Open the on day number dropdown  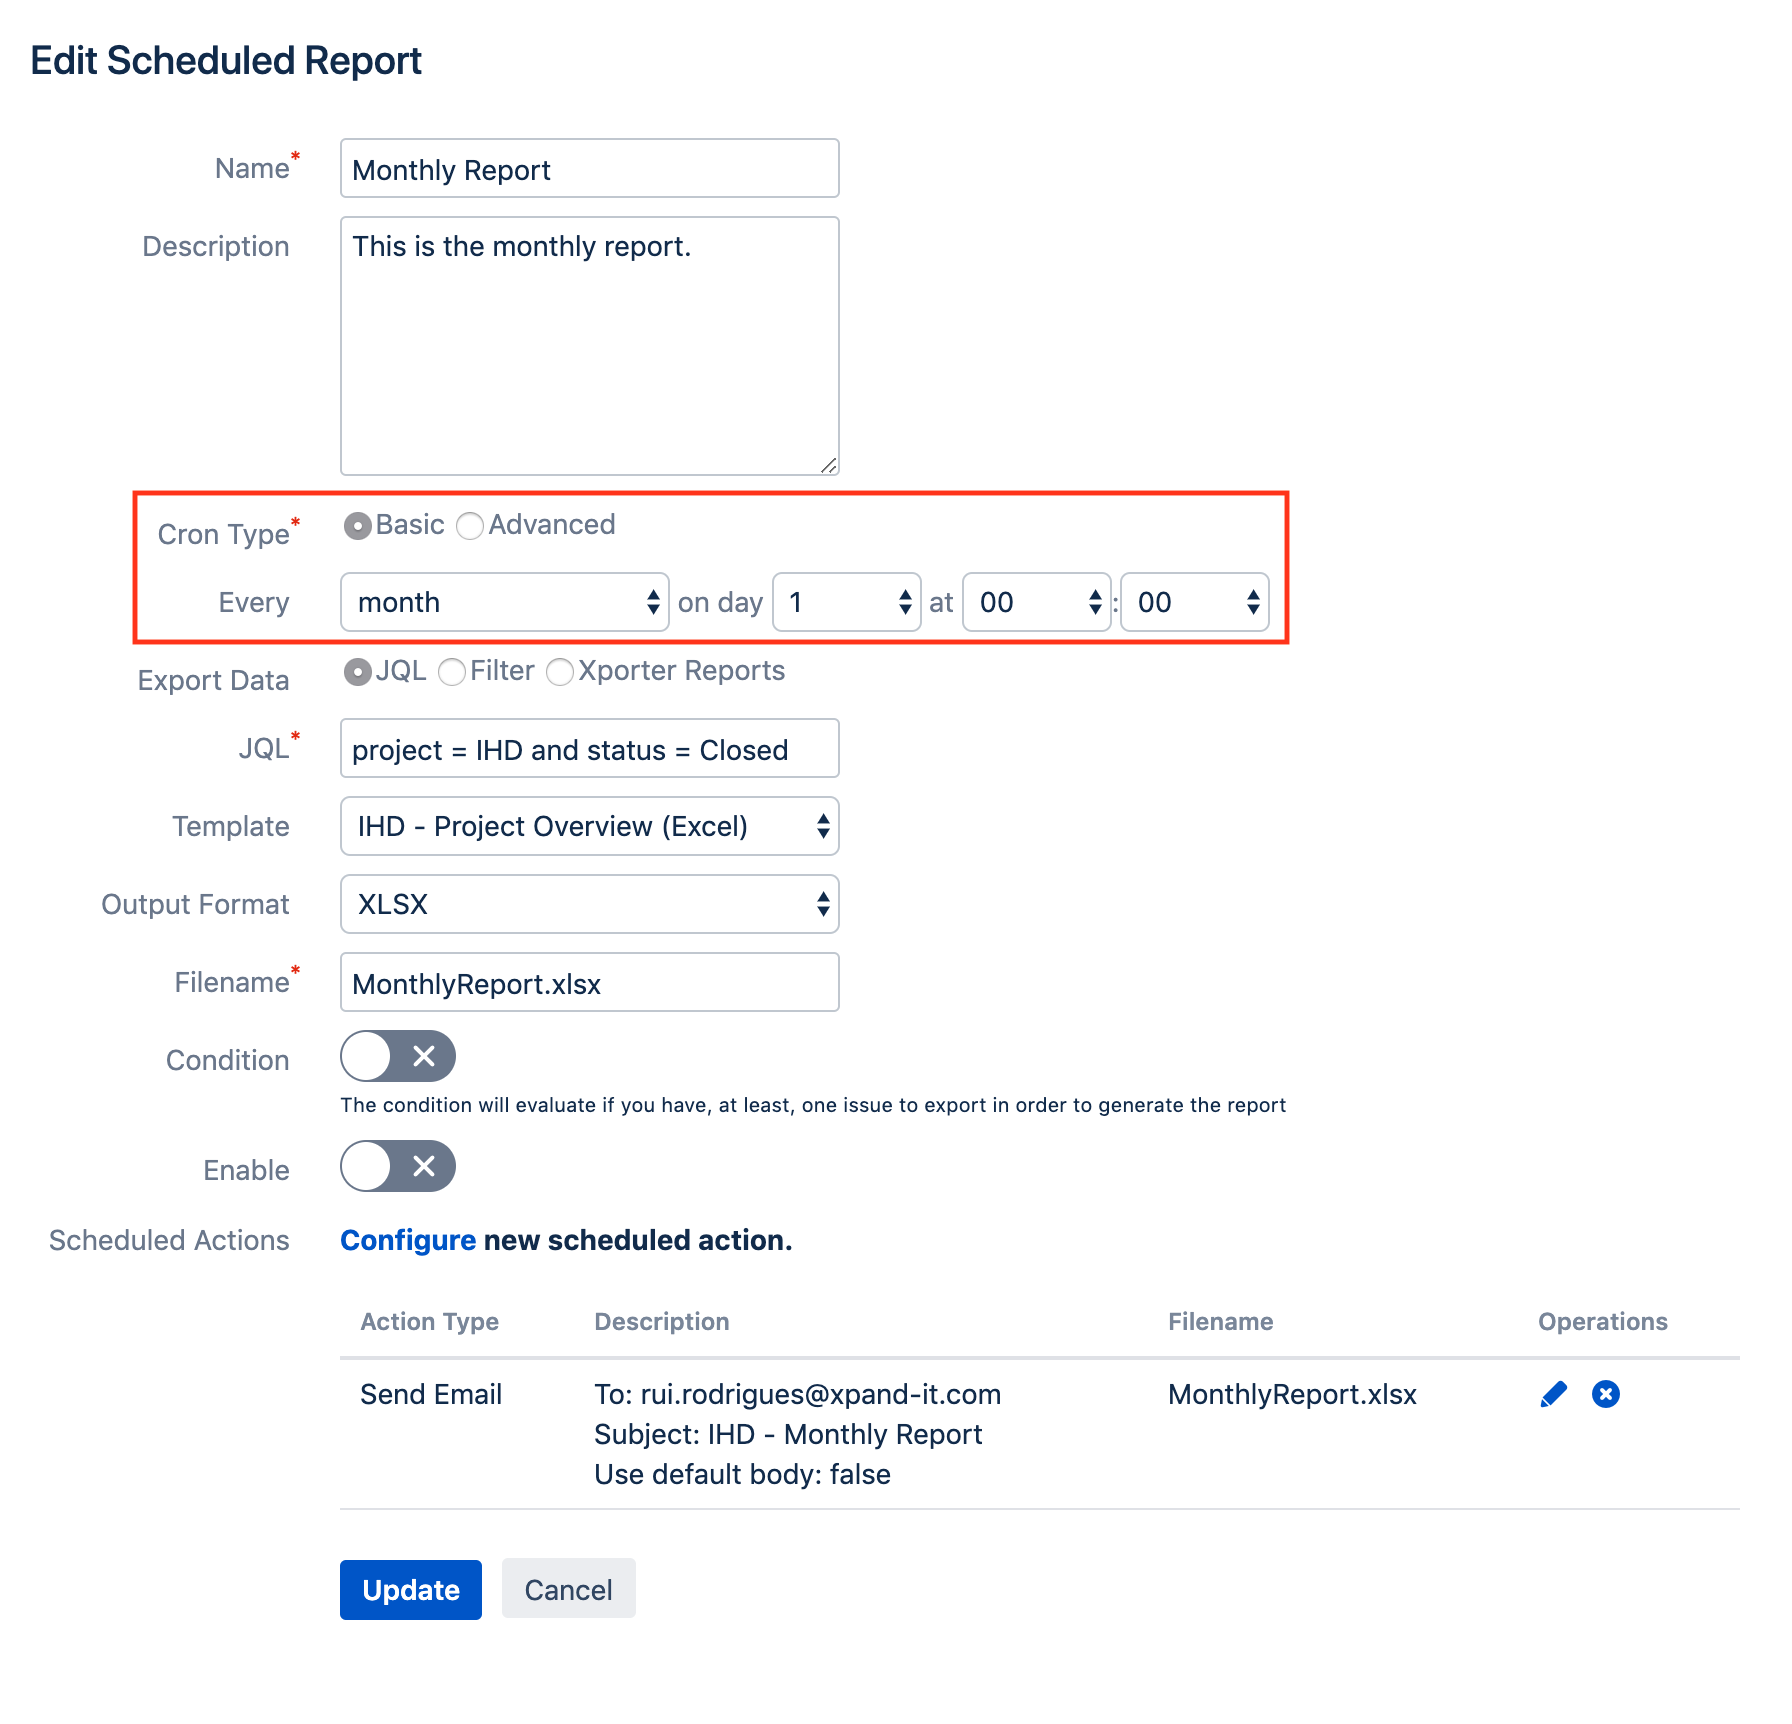pos(846,602)
